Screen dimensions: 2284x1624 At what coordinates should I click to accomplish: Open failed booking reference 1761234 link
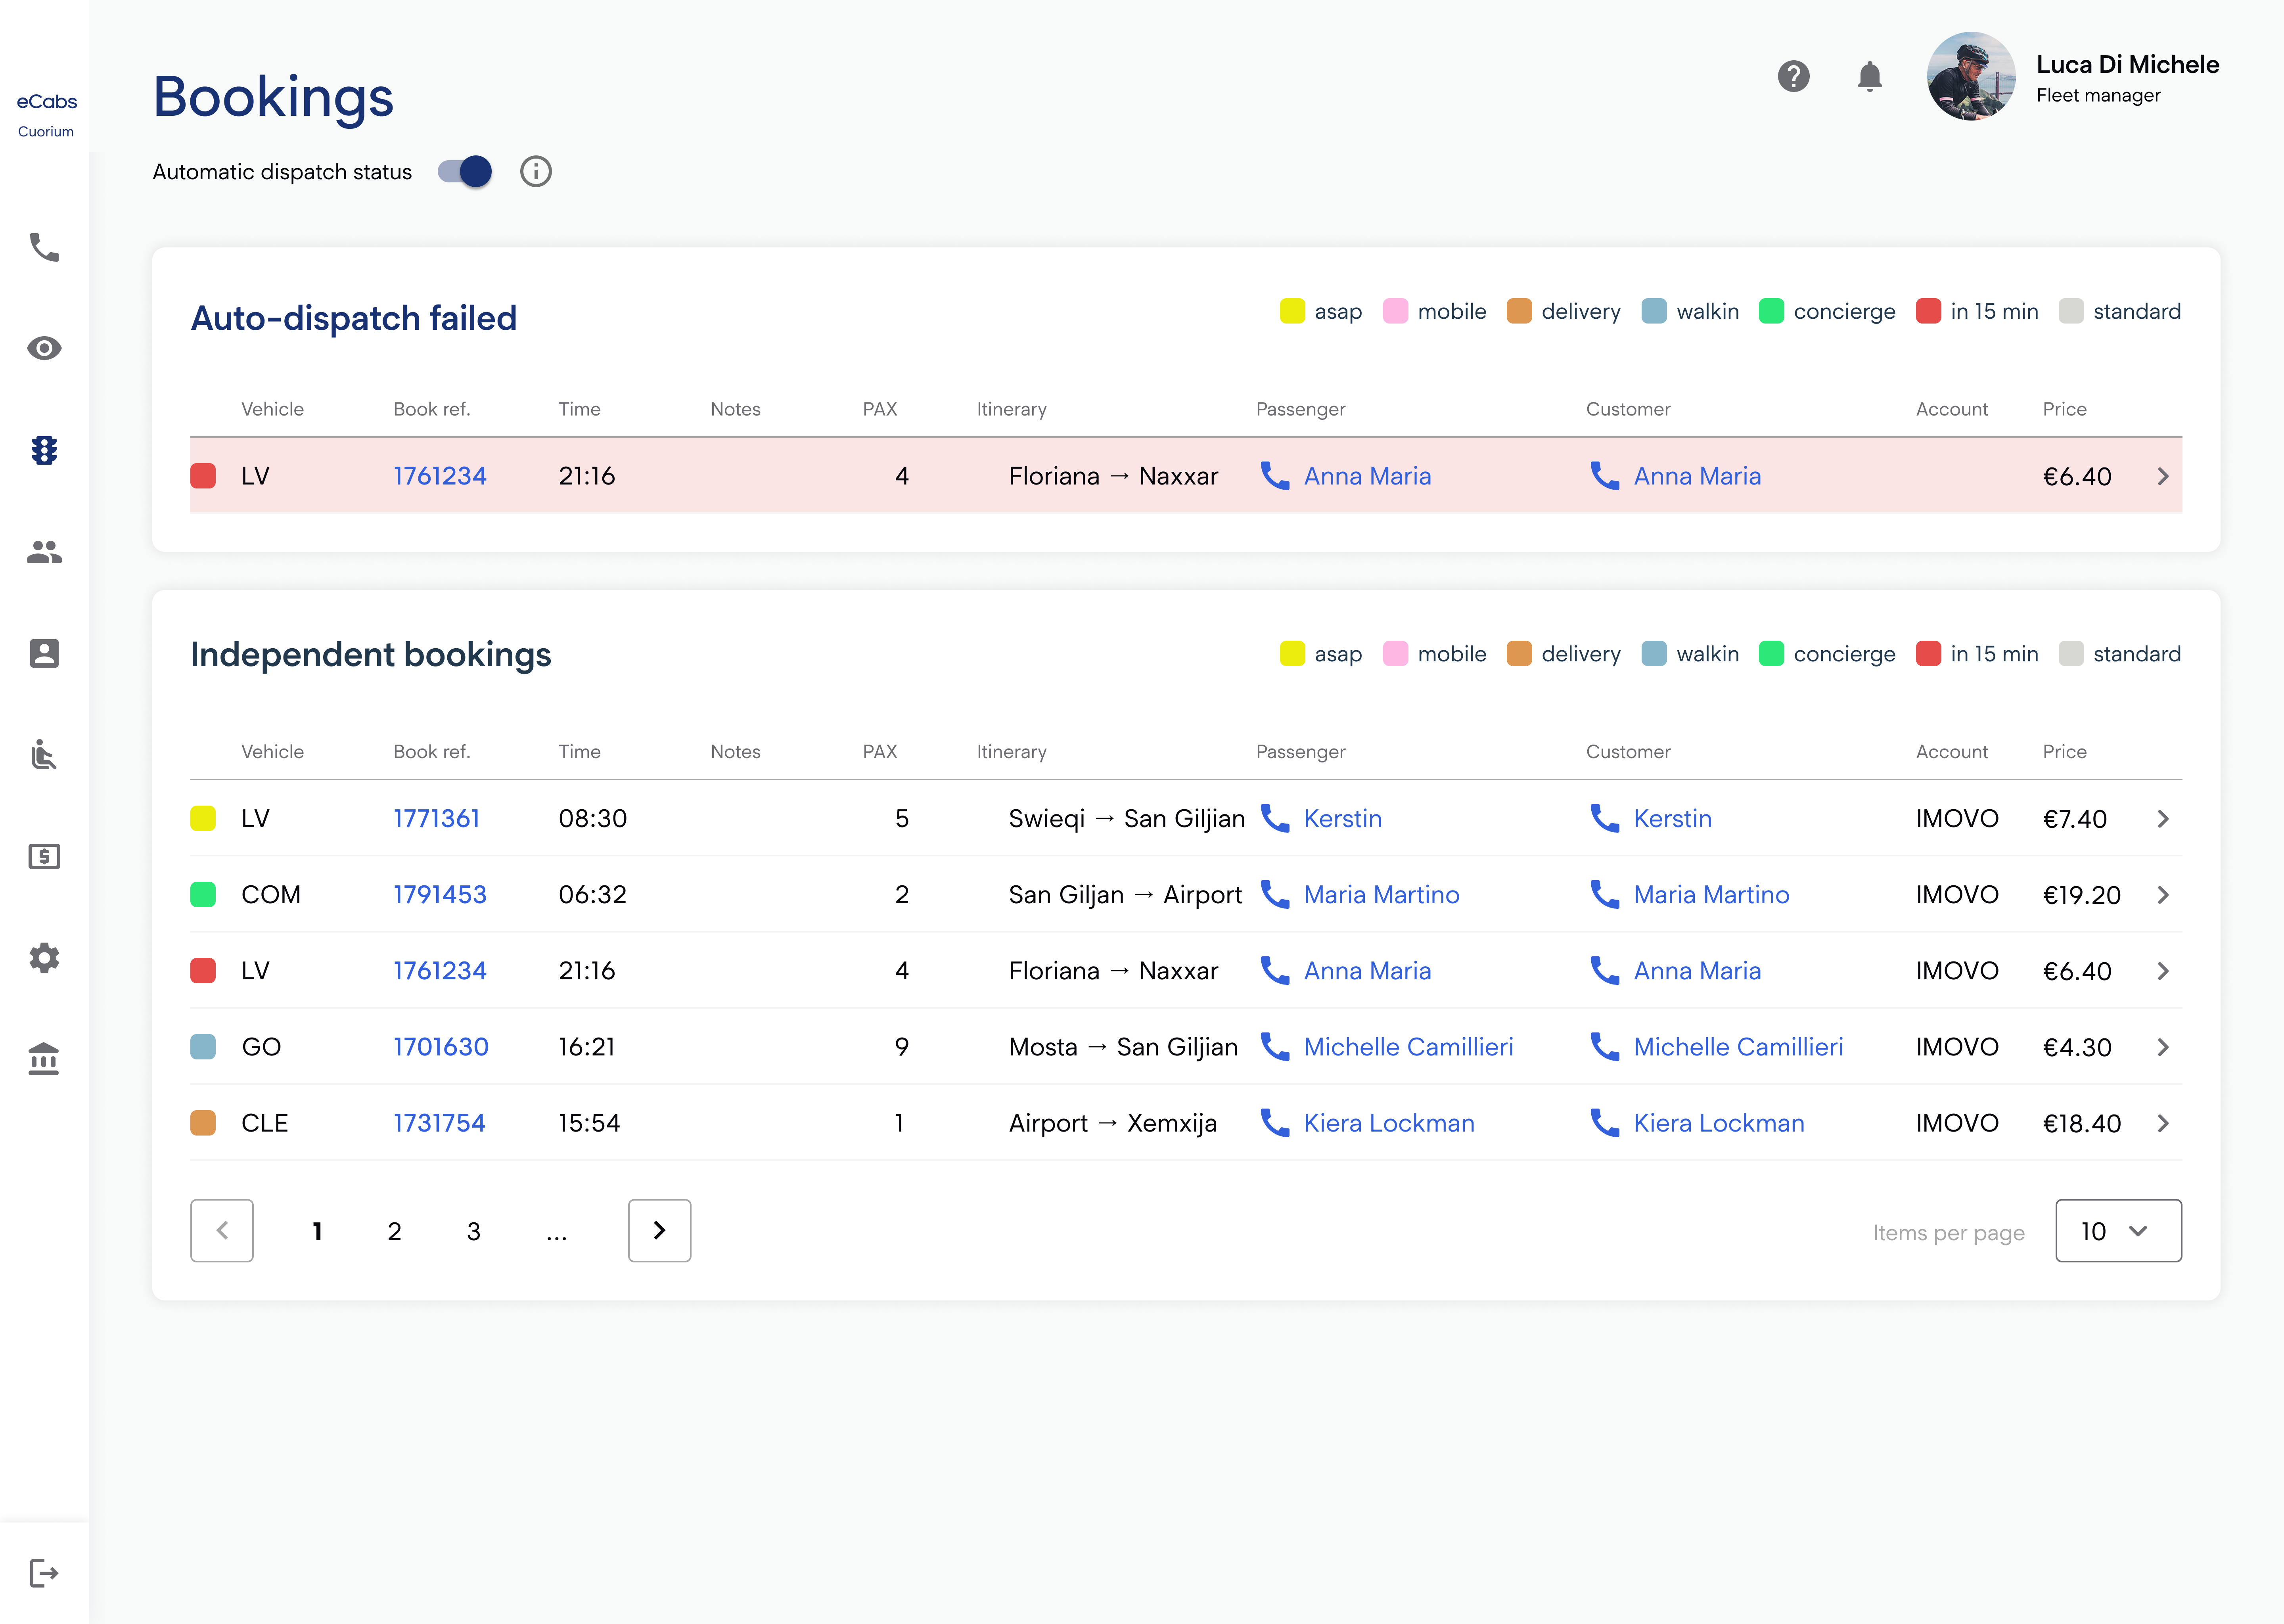tap(440, 476)
